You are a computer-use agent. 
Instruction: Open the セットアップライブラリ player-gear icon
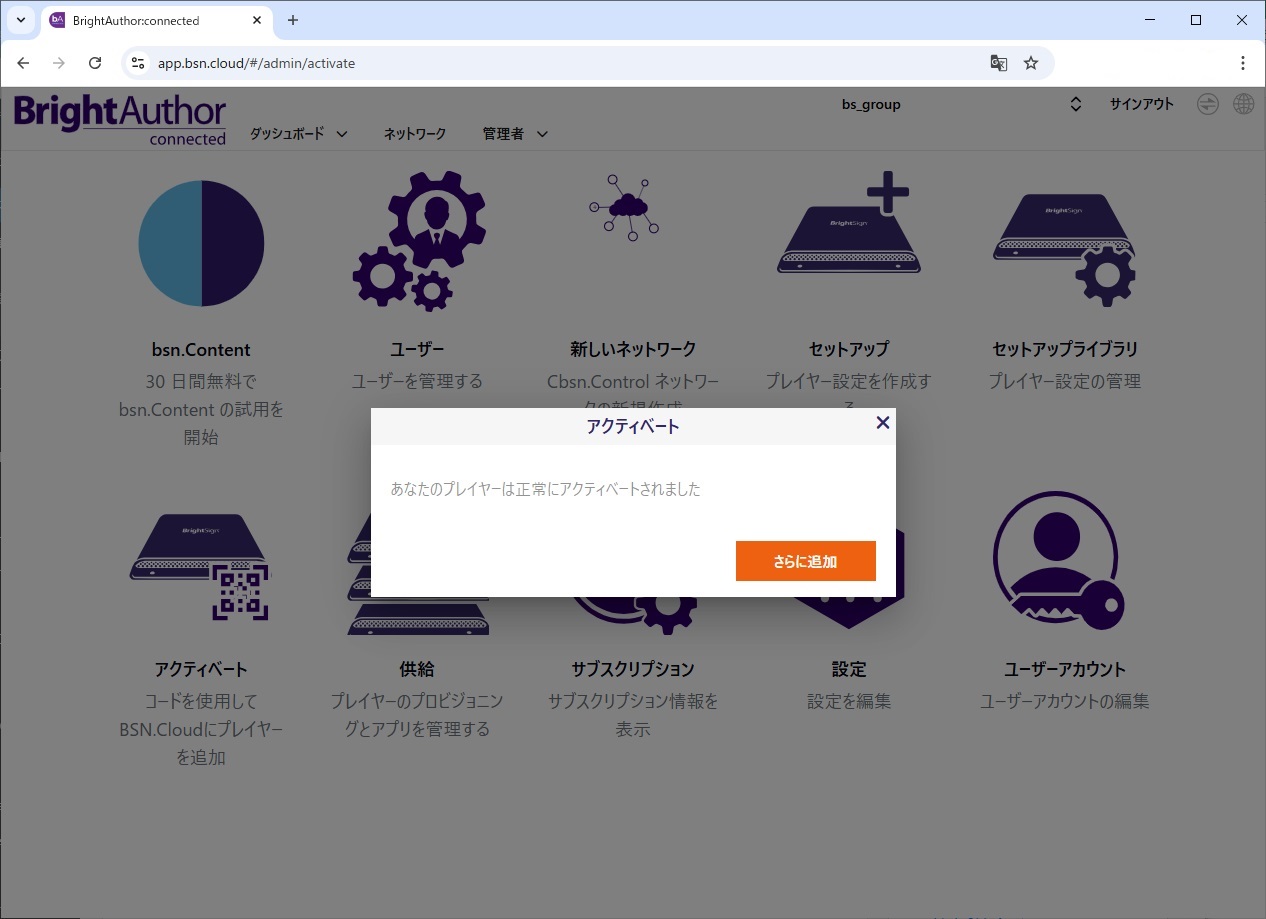pyautogui.click(x=1064, y=248)
